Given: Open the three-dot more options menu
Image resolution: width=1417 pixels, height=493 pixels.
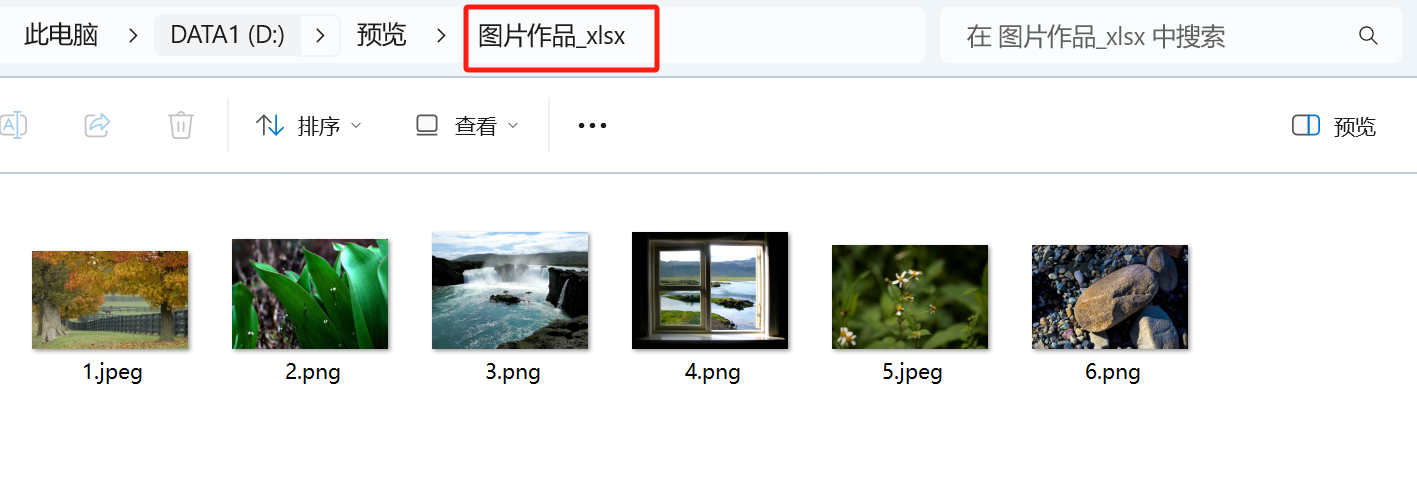Looking at the screenshot, I should click(593, 126).
